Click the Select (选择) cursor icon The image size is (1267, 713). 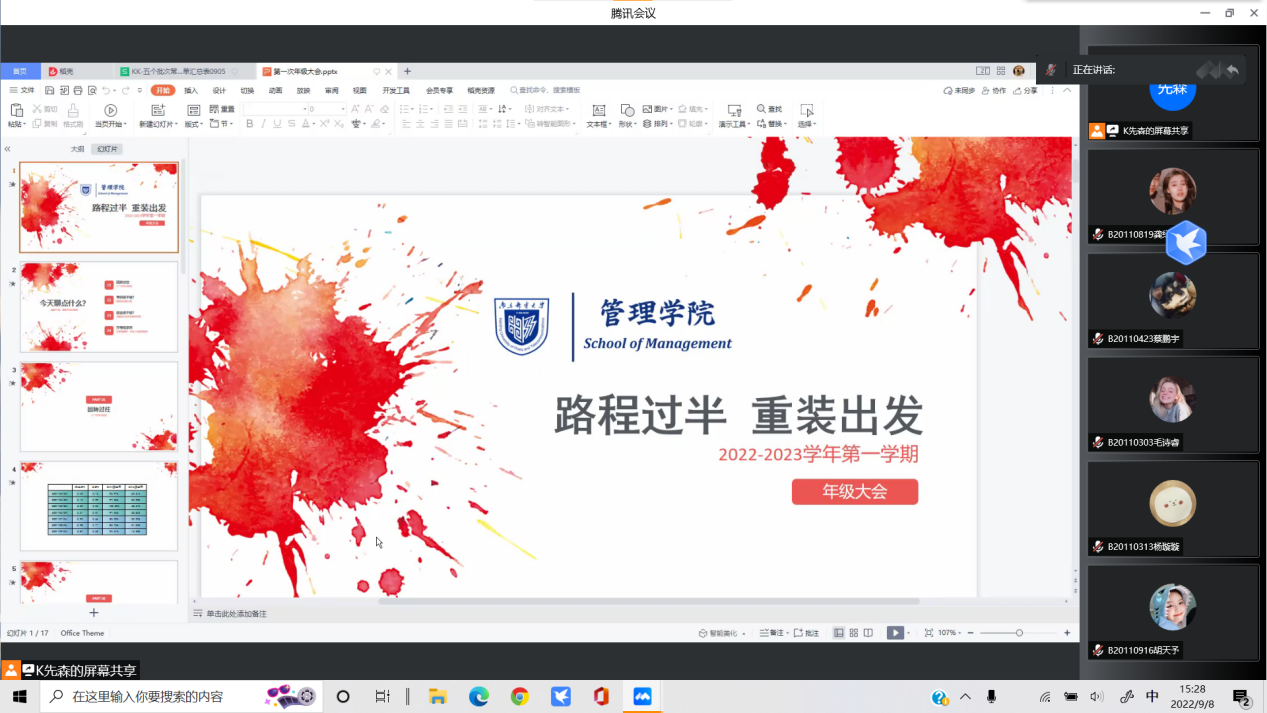coord(806,110)
